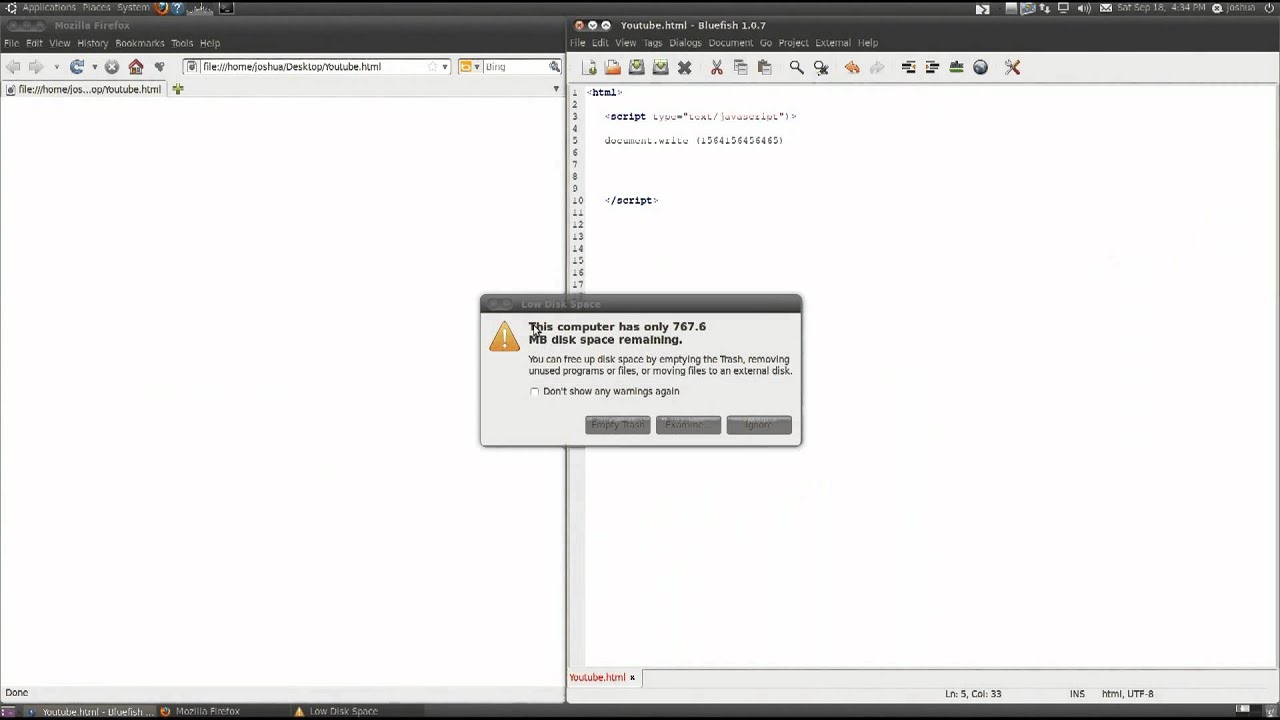Open Firefox list all tabs dropdown
Screen dimensions: 1280x720
pos(556,89)
